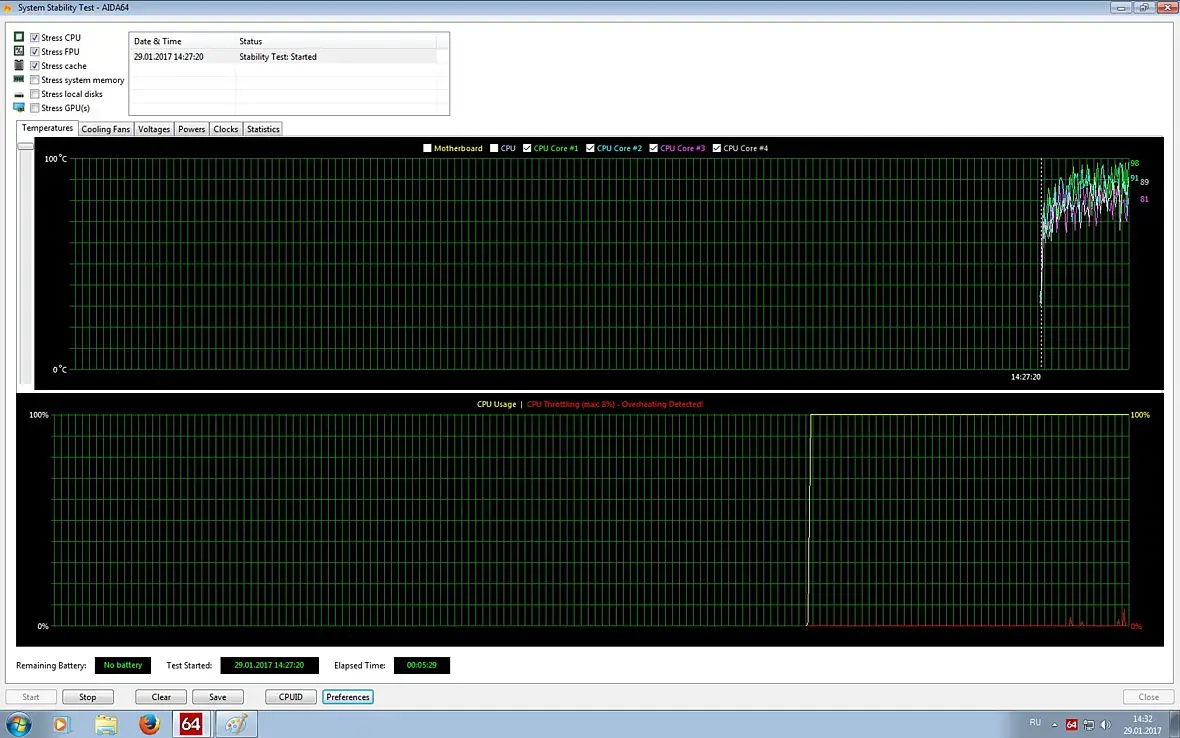Click the RU language indicator
The height and width of the screenshot is (738, 1180).
click(1035, 723)
